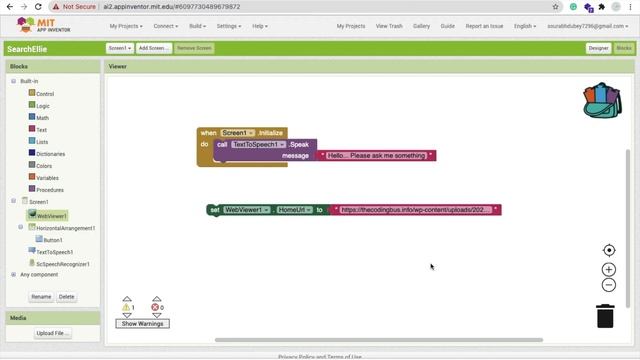Open the Screen1 screen selector dropdown
The height and width of the screenshot is (360, 640).
[120, 48]
